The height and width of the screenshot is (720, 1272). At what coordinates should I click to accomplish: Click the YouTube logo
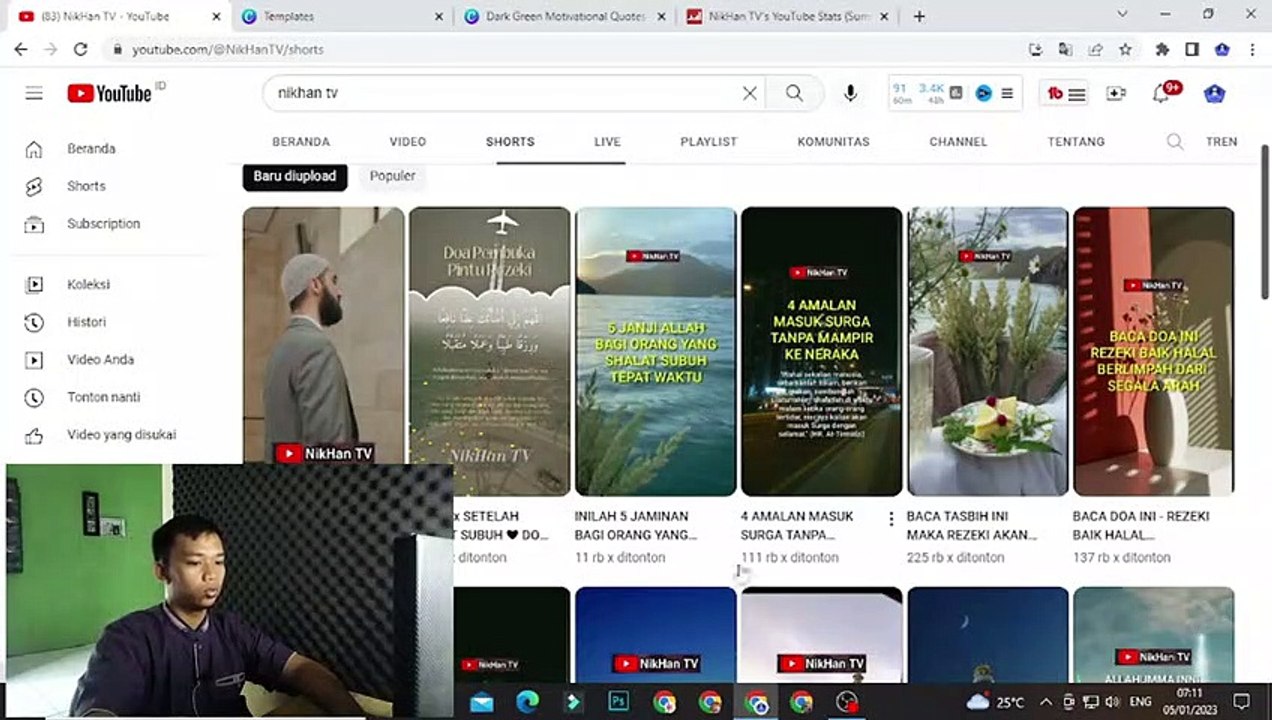[x=109, y=93]
